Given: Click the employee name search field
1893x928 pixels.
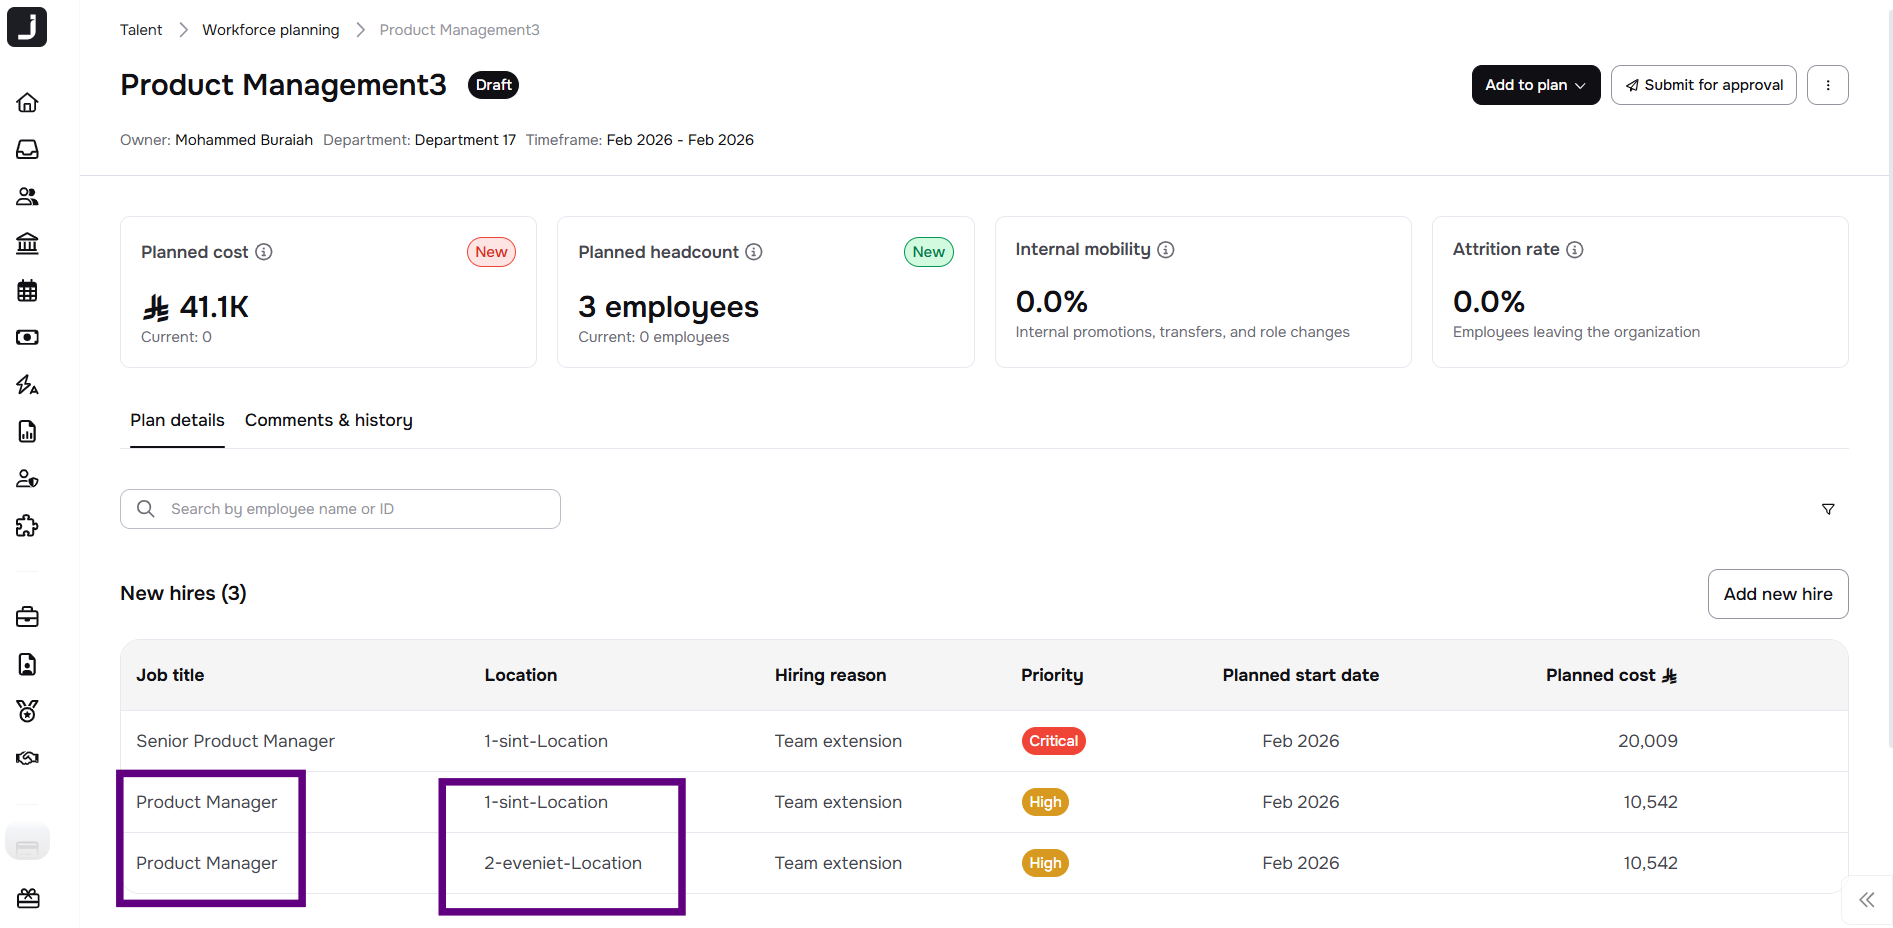Looking at the screenshot, I should pyautogui.click(x=340, y=509).
